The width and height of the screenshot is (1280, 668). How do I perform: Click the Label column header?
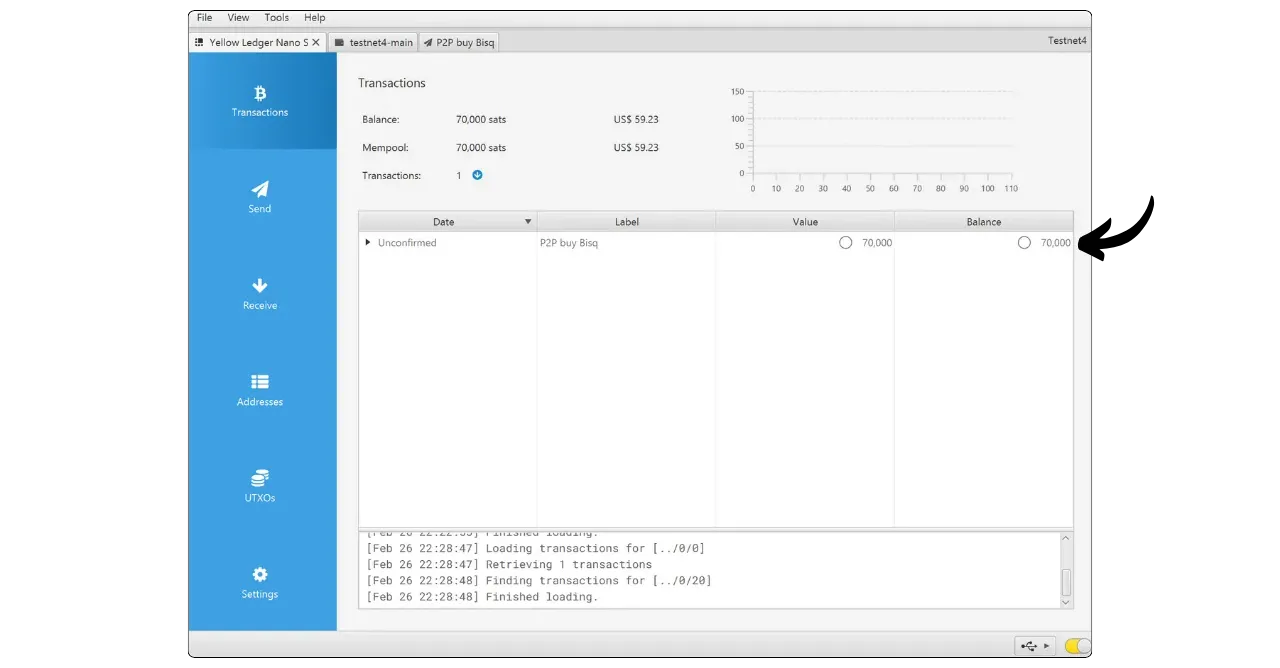point(626,222)
